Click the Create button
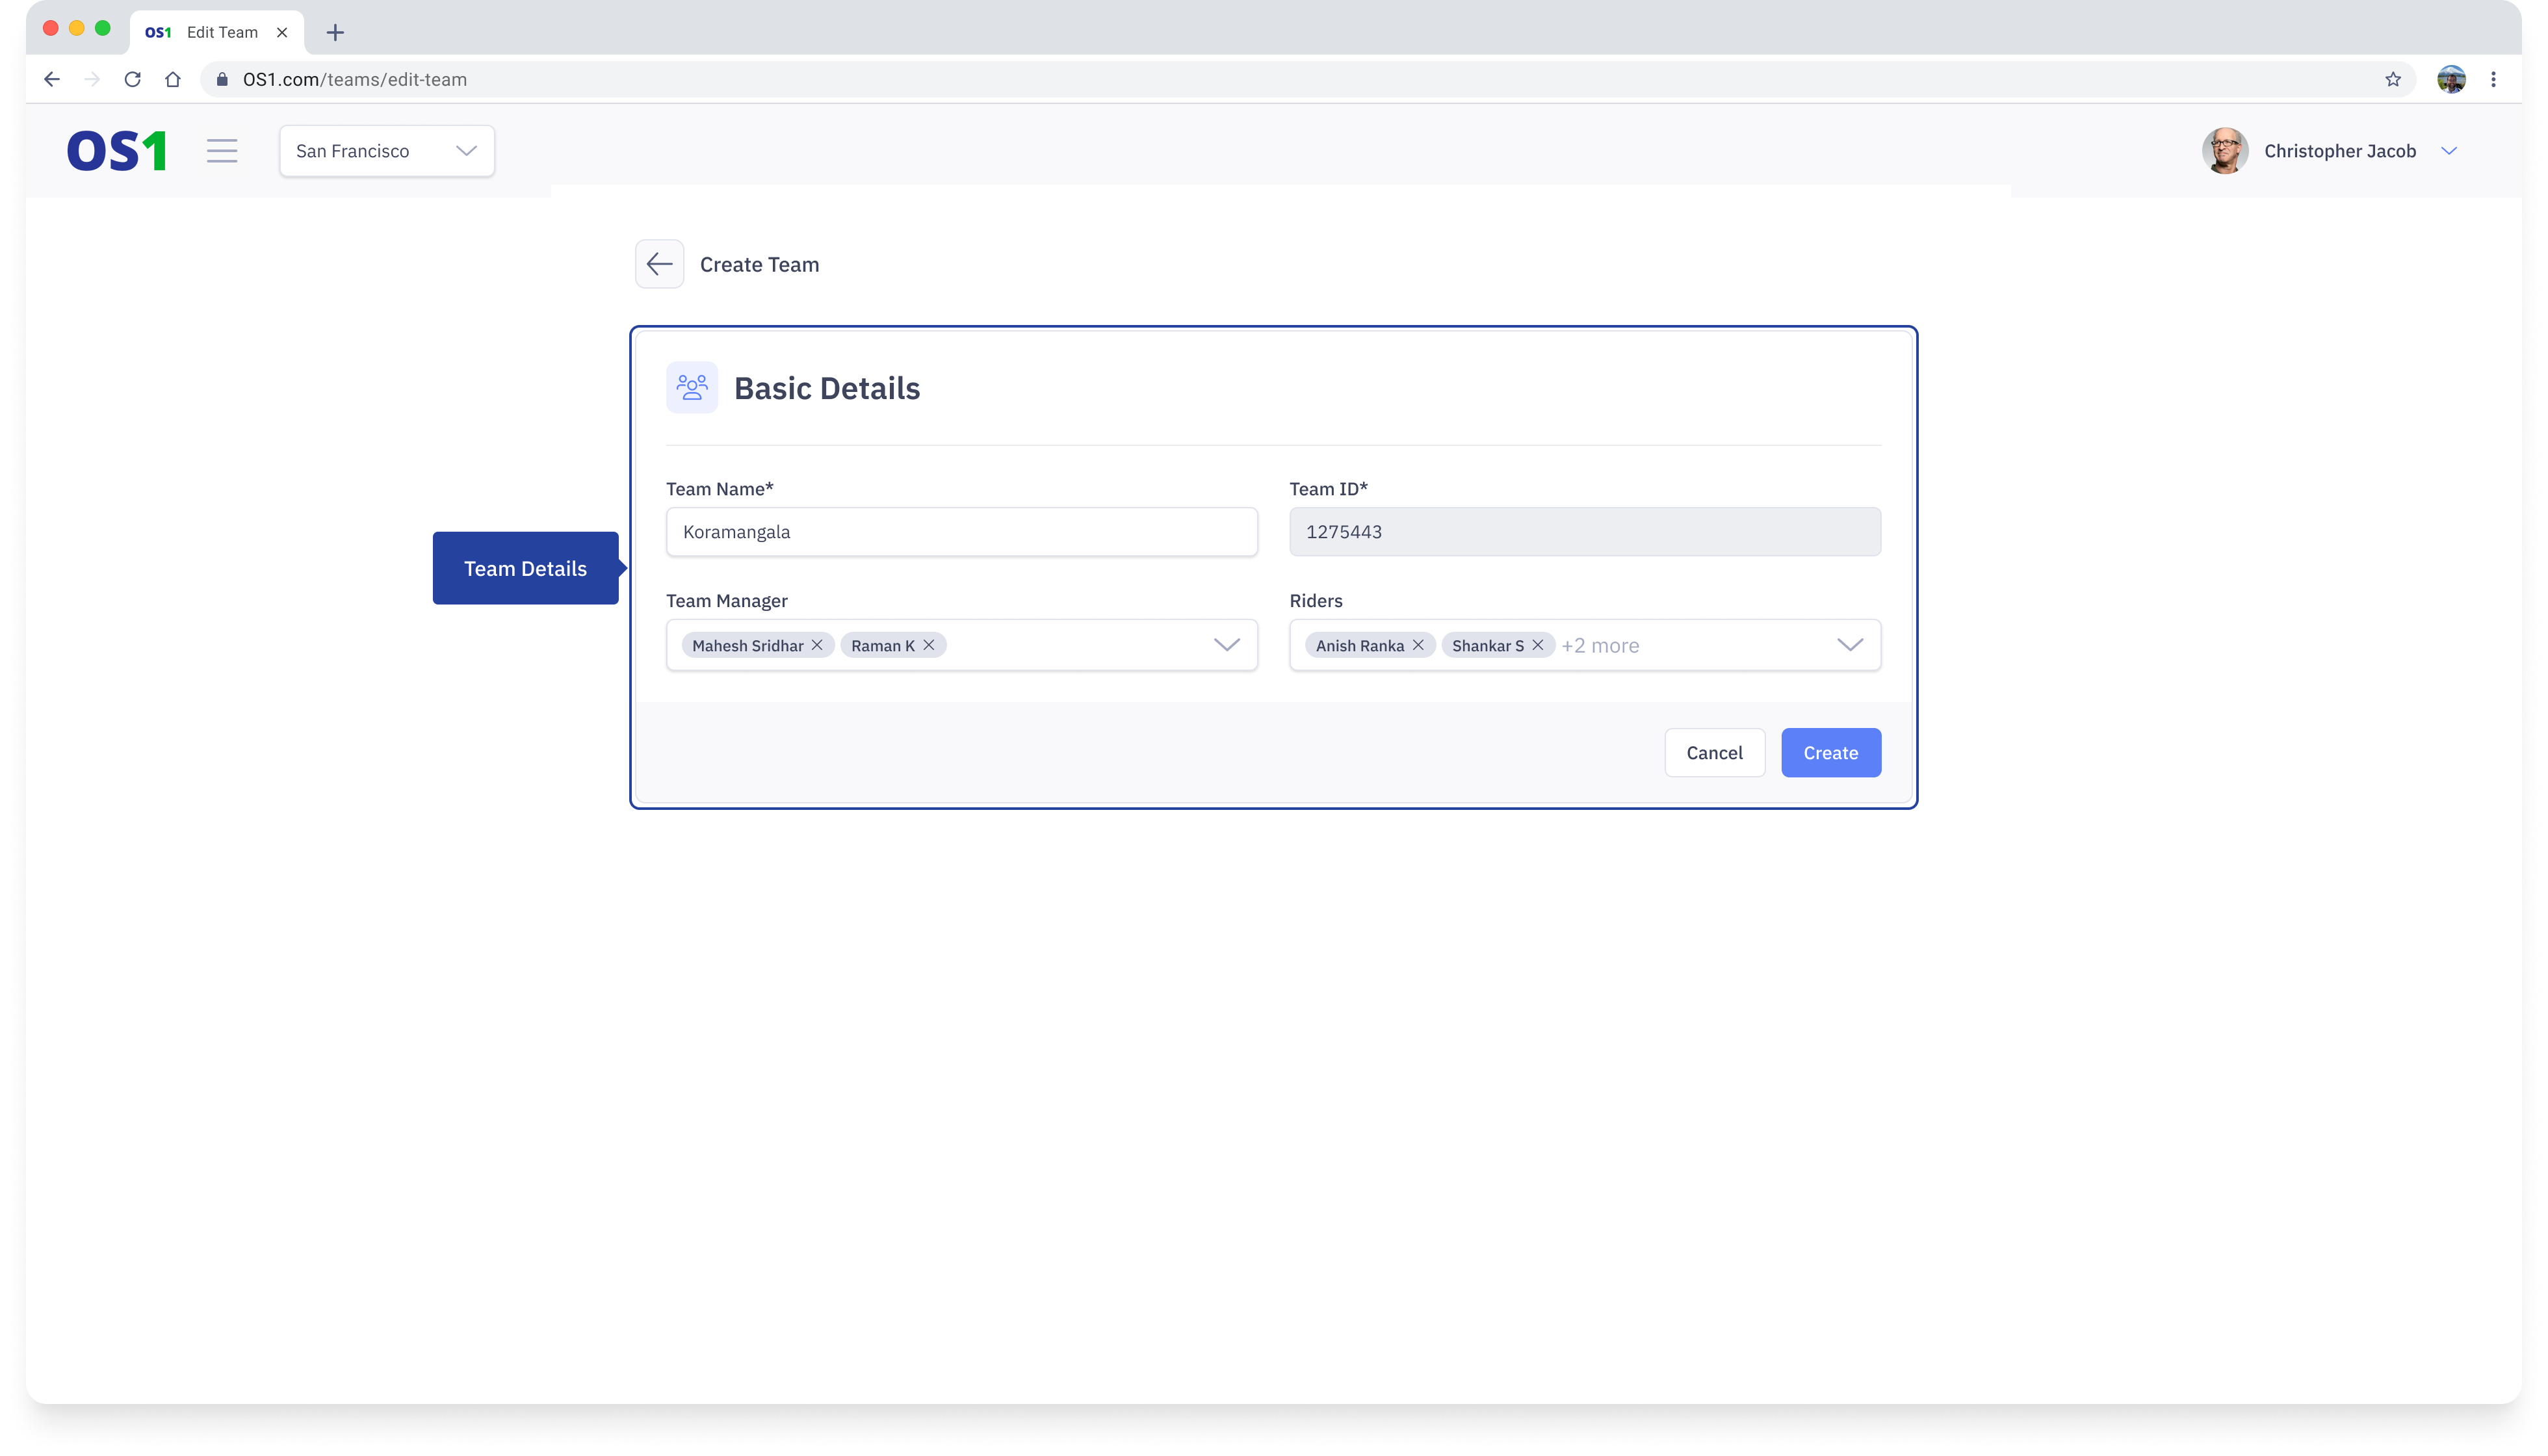Image resolution: width=2548 pixels, height=1456 pixels. [1830, 753]
